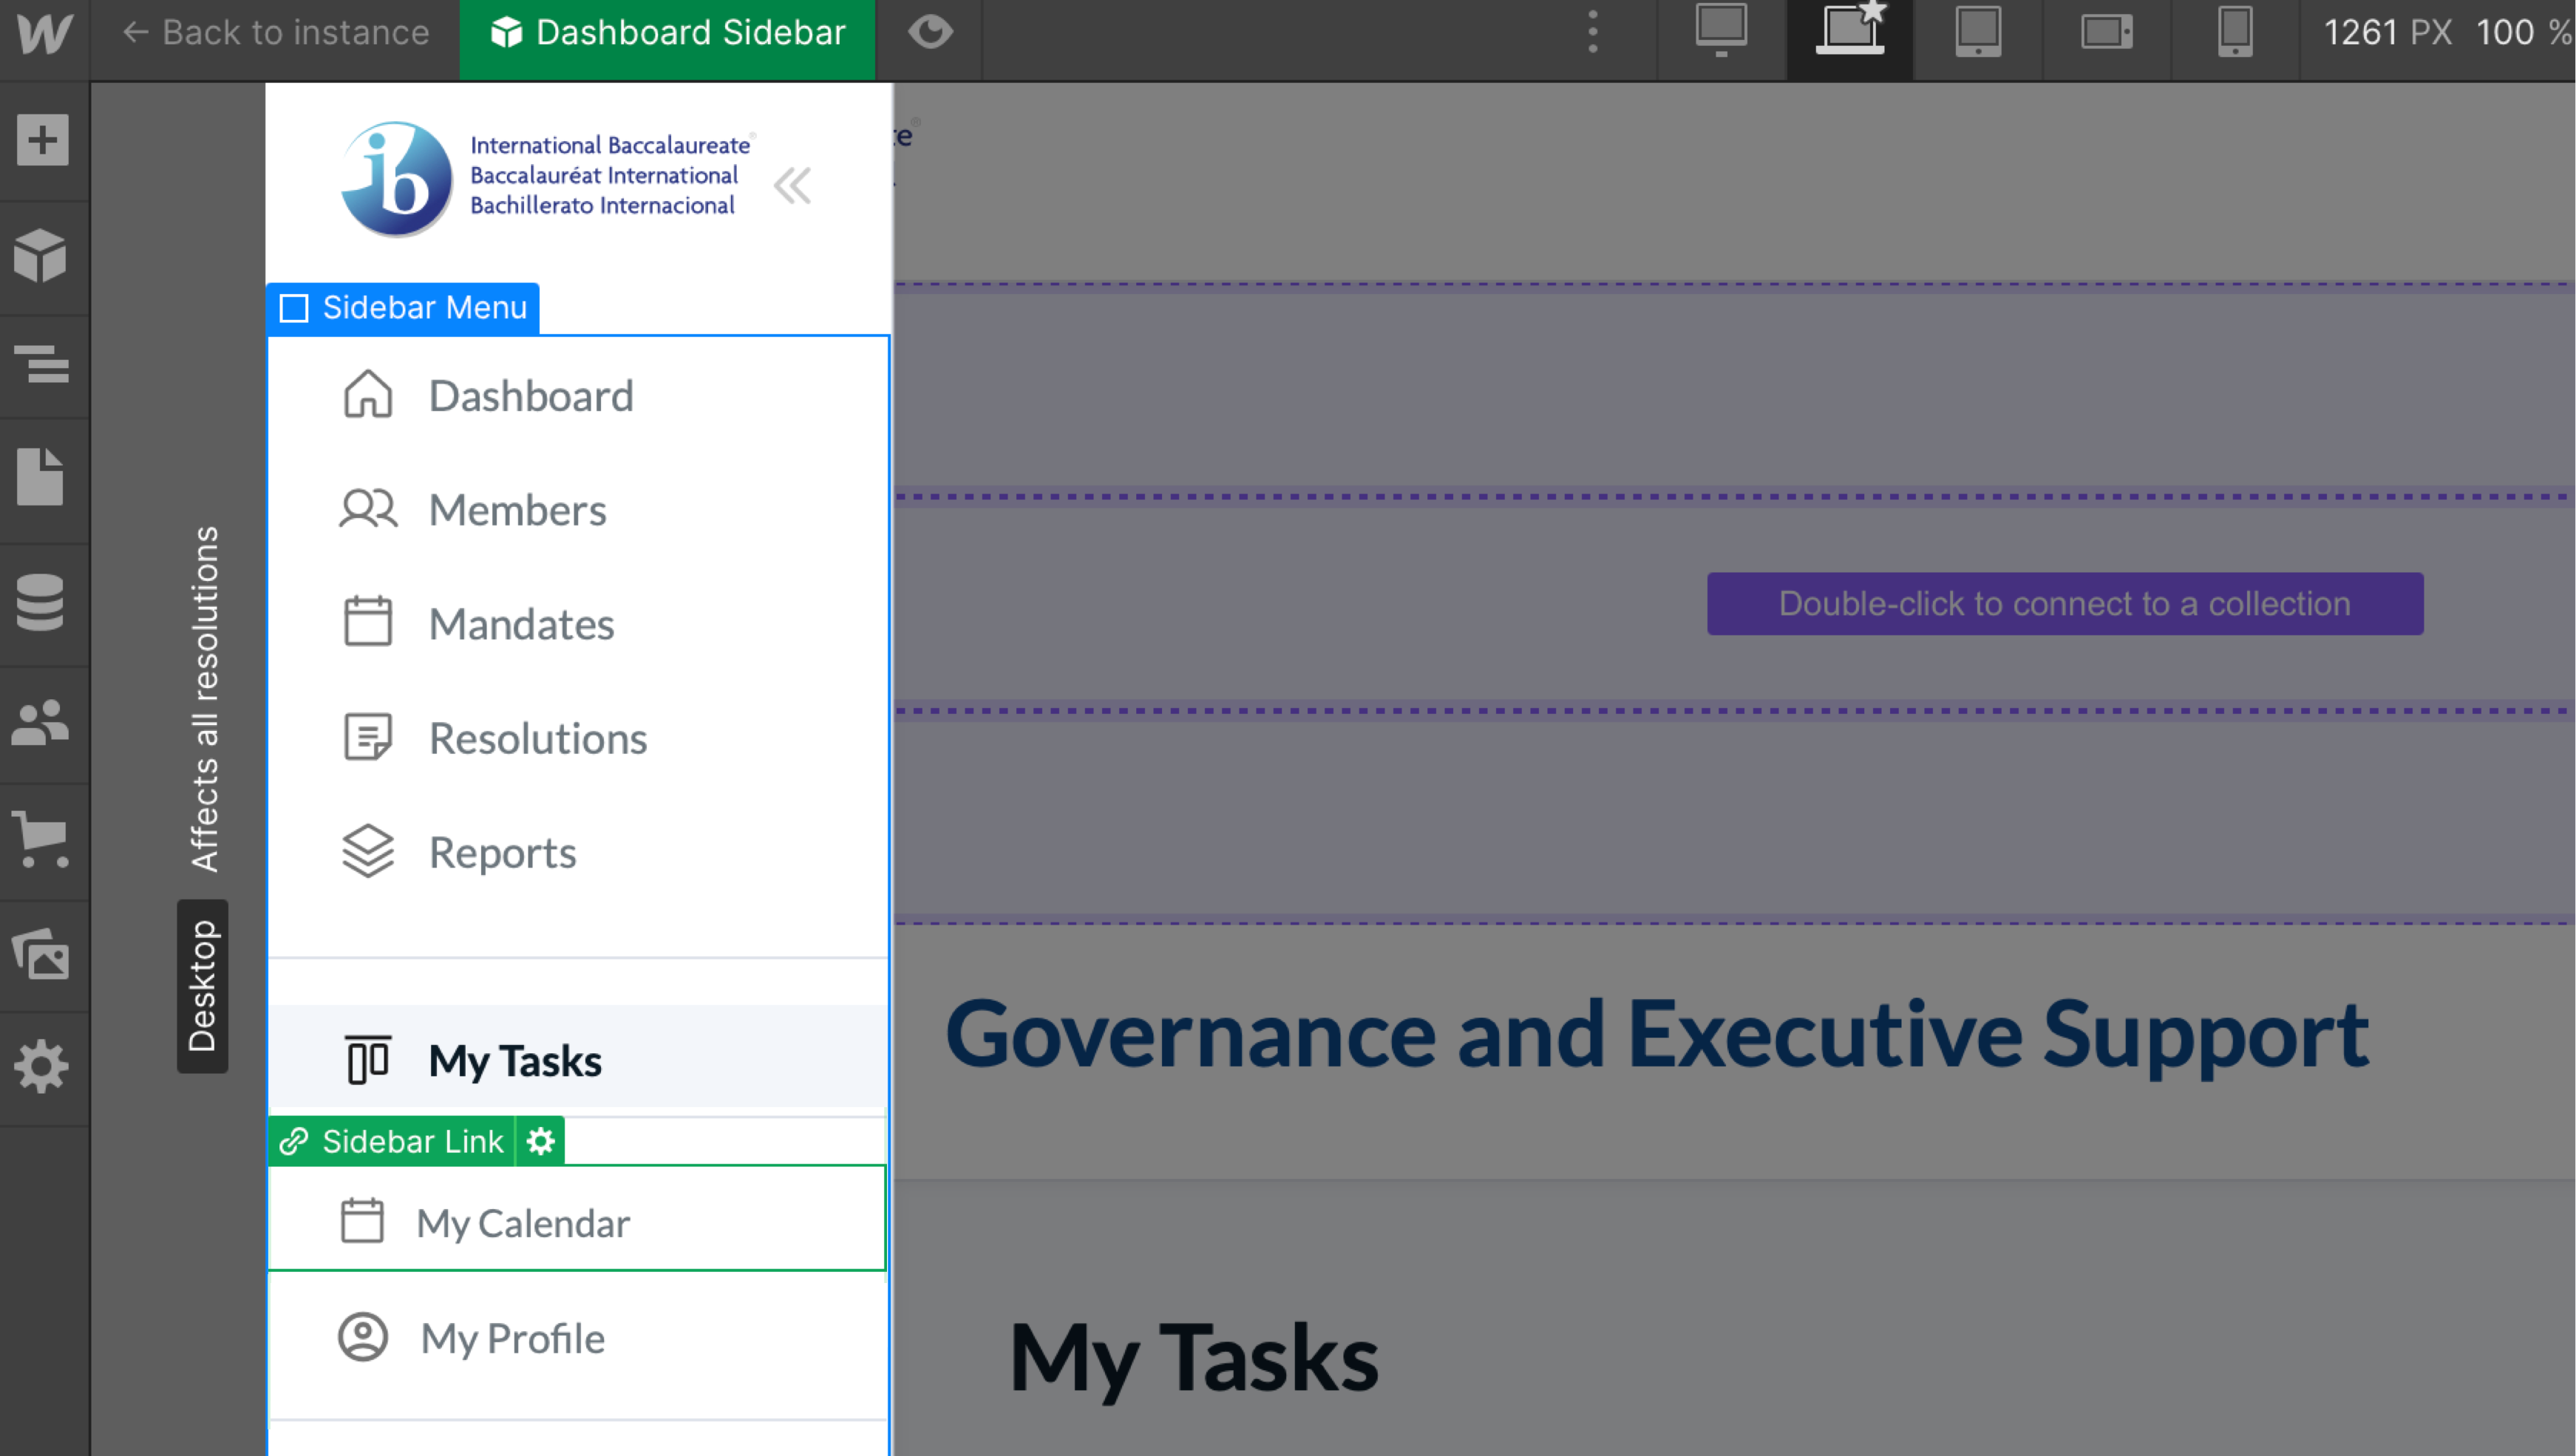Collapse sidebar with double chevron arrow

[x=792, y=186]
